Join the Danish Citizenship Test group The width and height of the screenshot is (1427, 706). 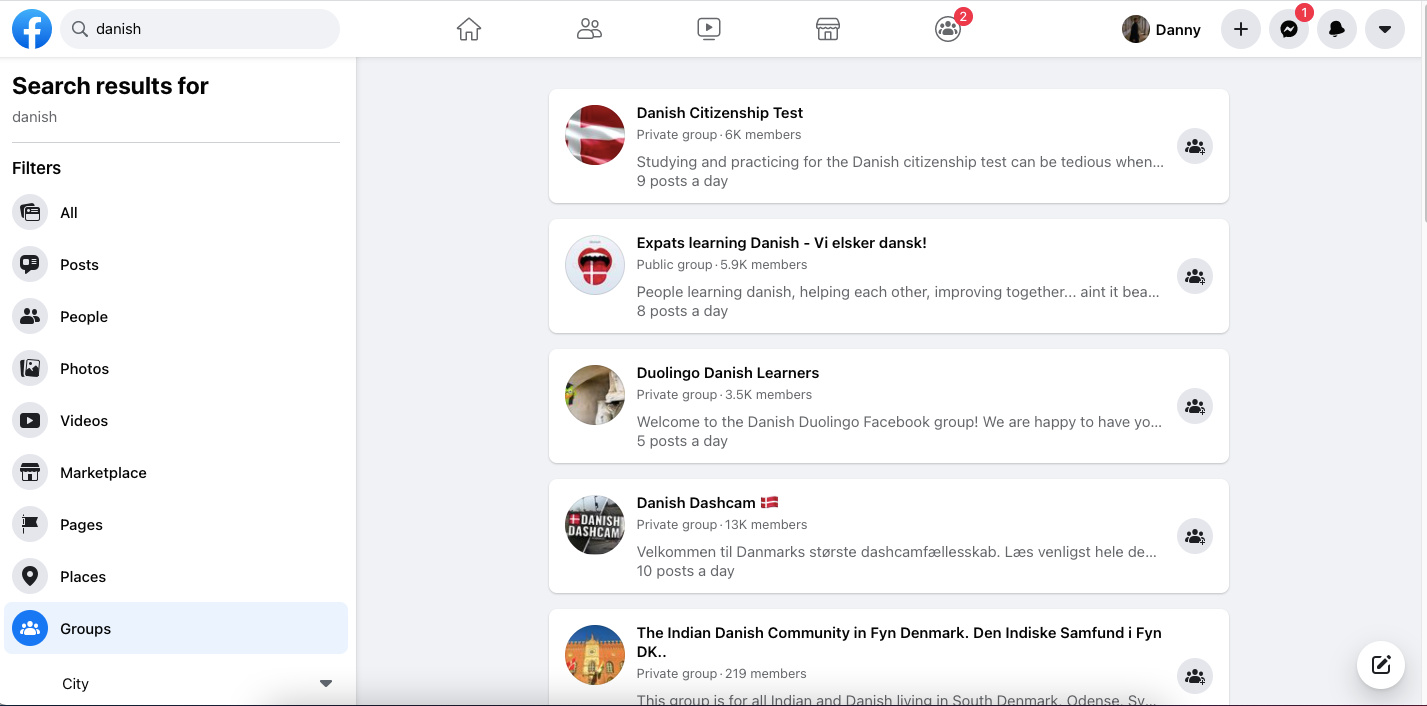[x=1194, y=146]
